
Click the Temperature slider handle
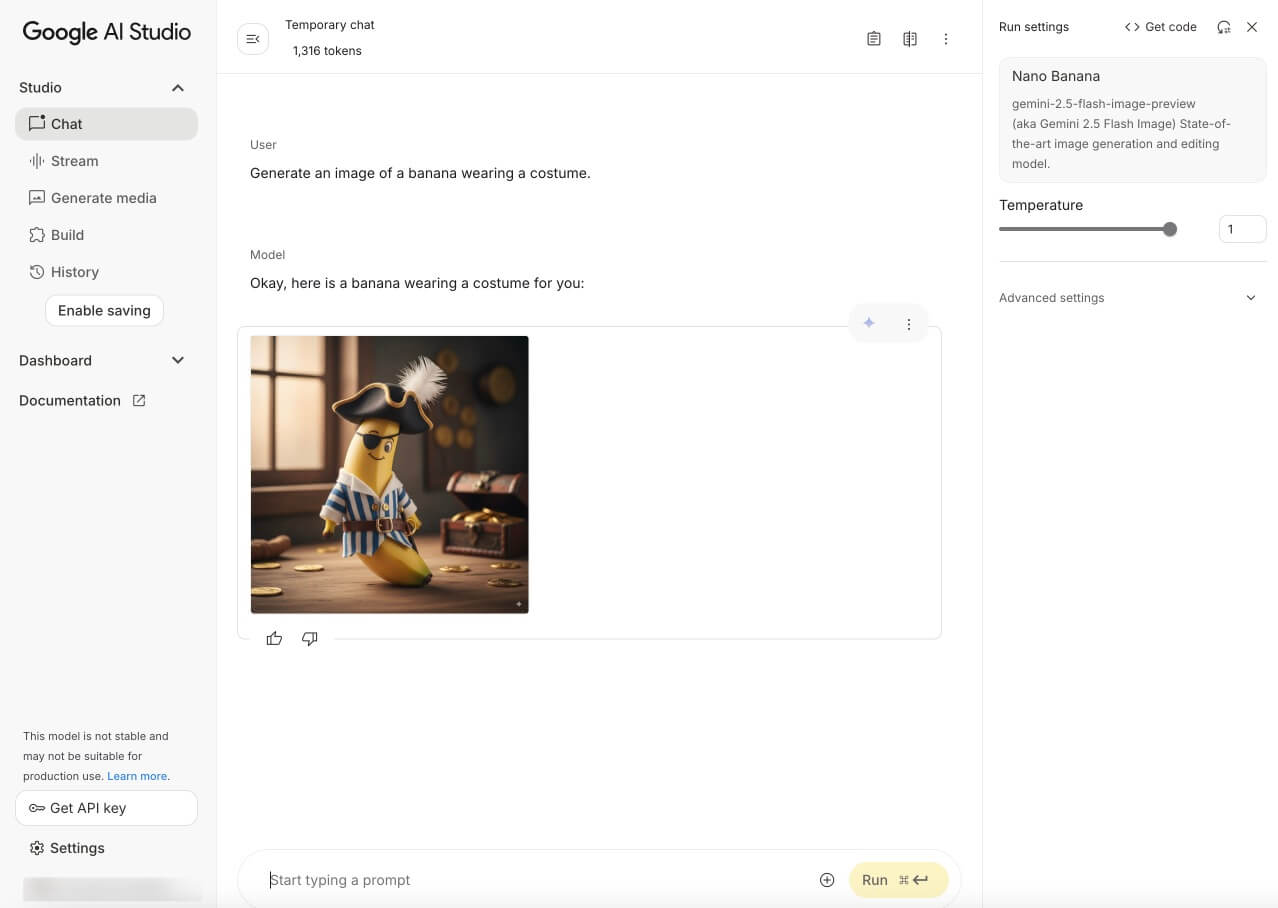(1170, 229)
